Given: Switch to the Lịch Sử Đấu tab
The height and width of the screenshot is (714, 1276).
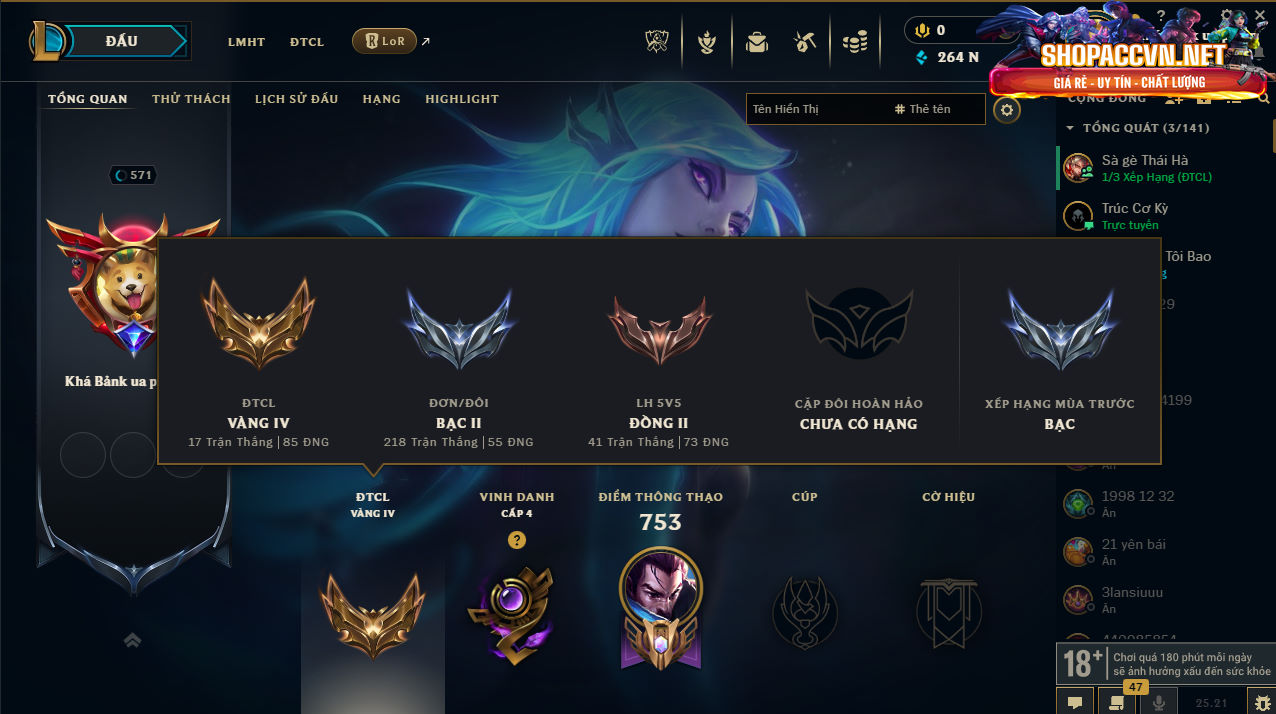Looking at the screenshot, I should click(296, 99).
